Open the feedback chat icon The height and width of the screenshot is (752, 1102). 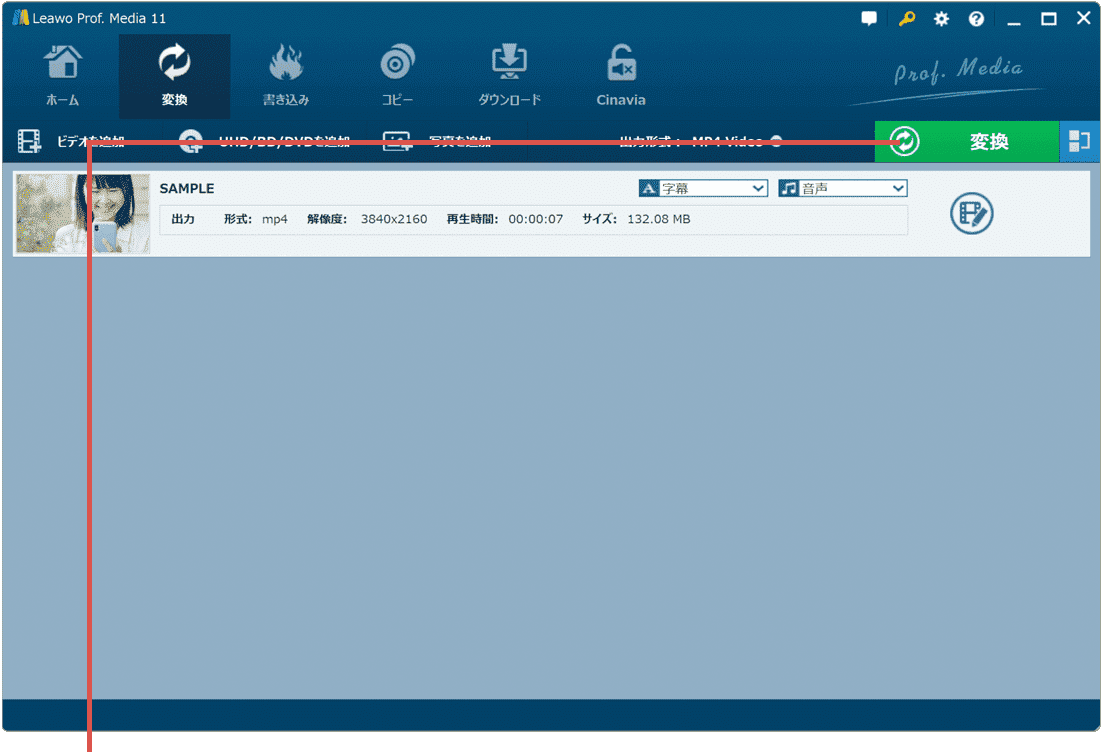(x=868, y=18)
